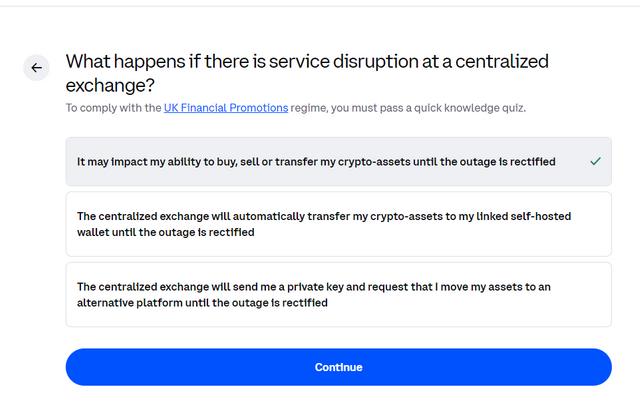Click the tick mark in the highlighted answer
640x409 pixels.
(595, 161)
